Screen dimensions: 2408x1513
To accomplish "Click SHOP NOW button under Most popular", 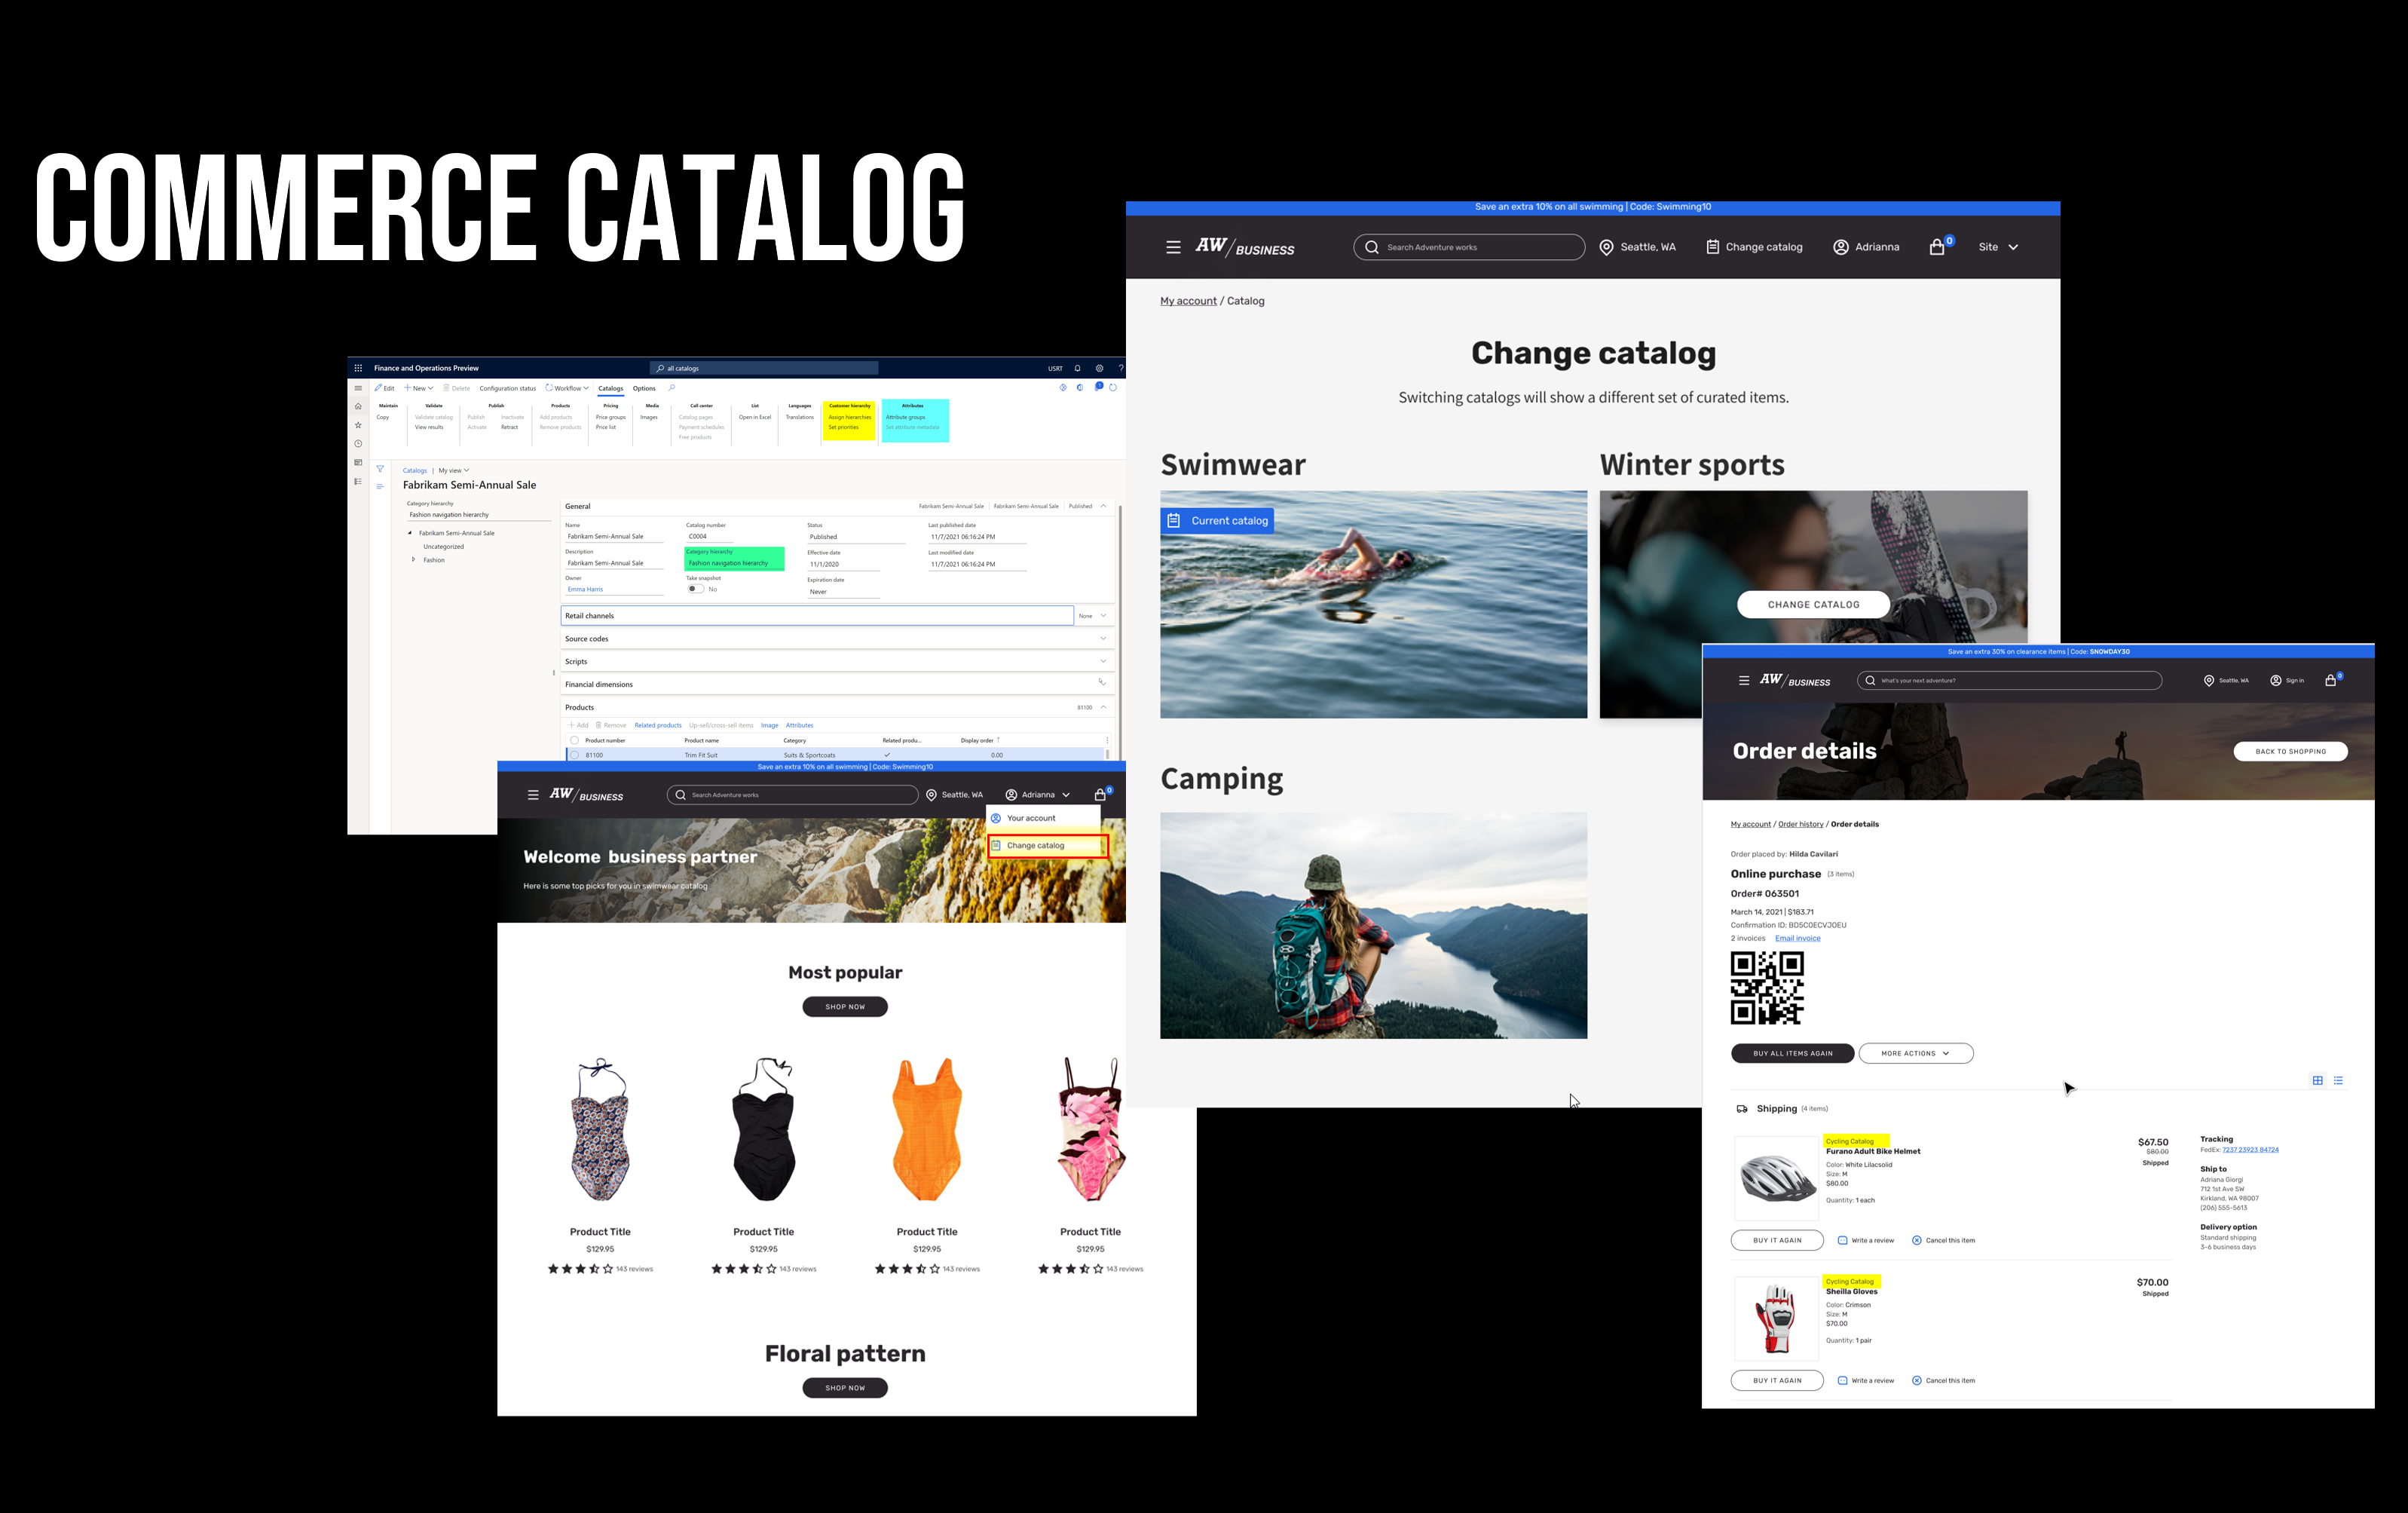I will tap(845, 1006).
